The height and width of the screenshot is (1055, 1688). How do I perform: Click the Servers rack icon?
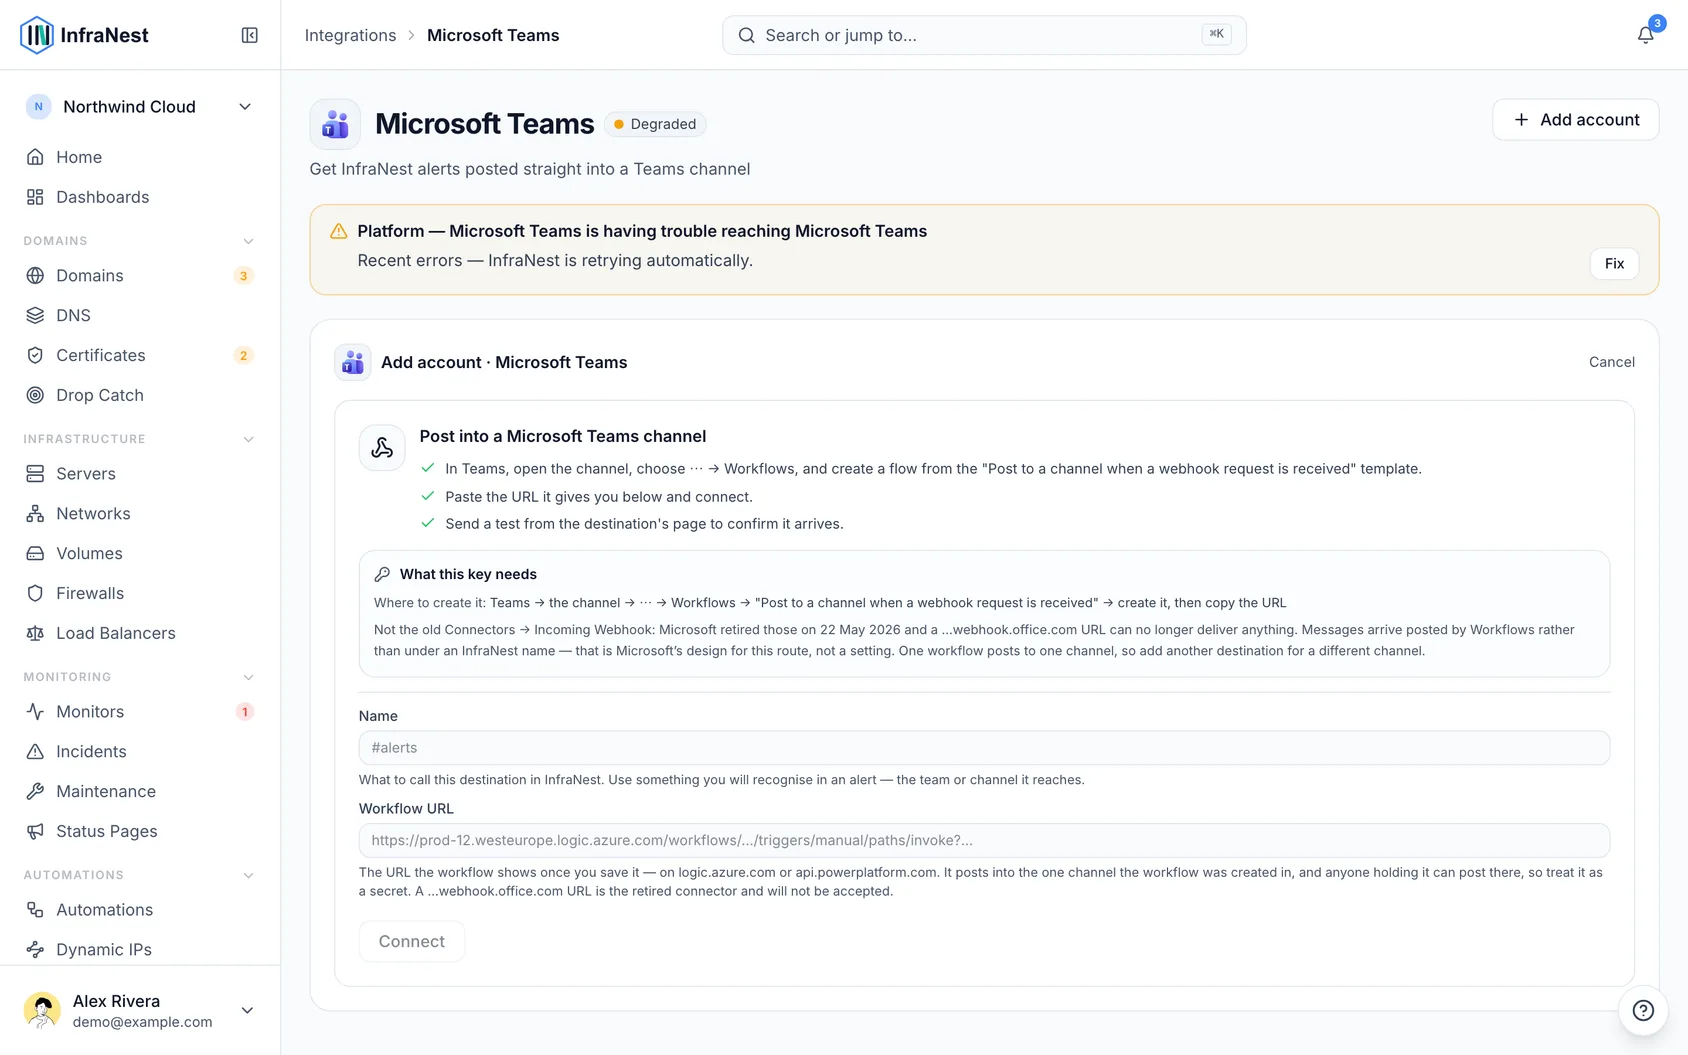point(35,473)
